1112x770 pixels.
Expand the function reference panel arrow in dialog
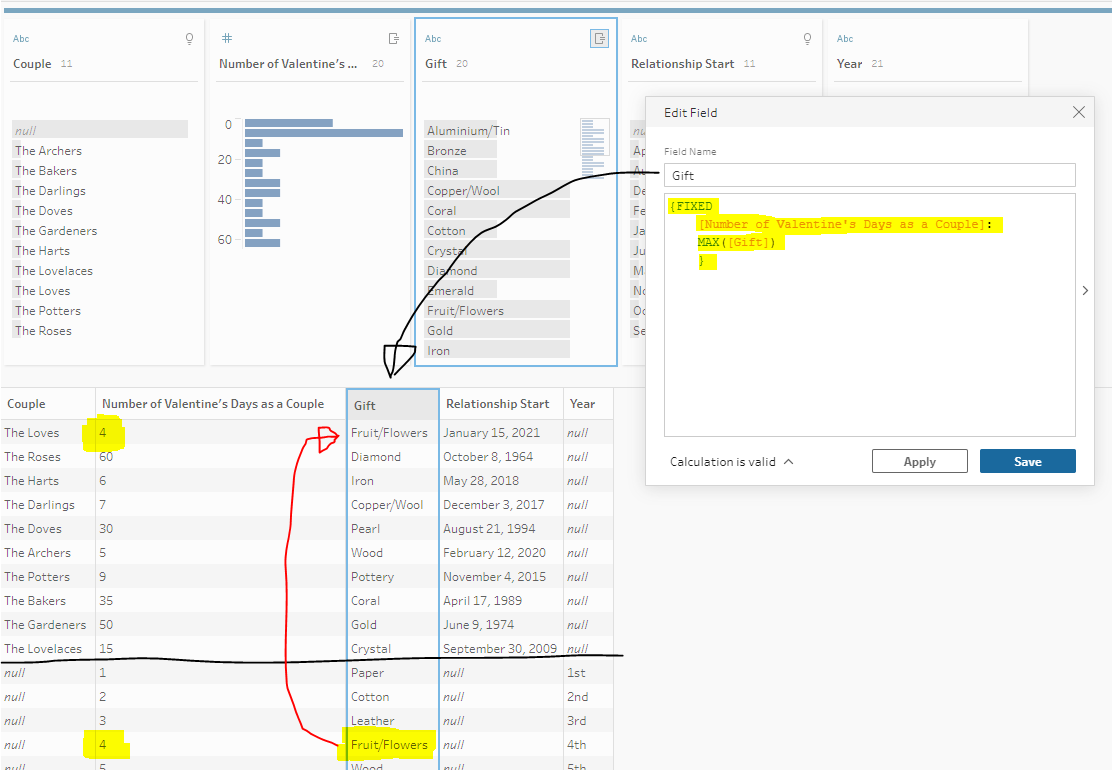coord(1086,291)
